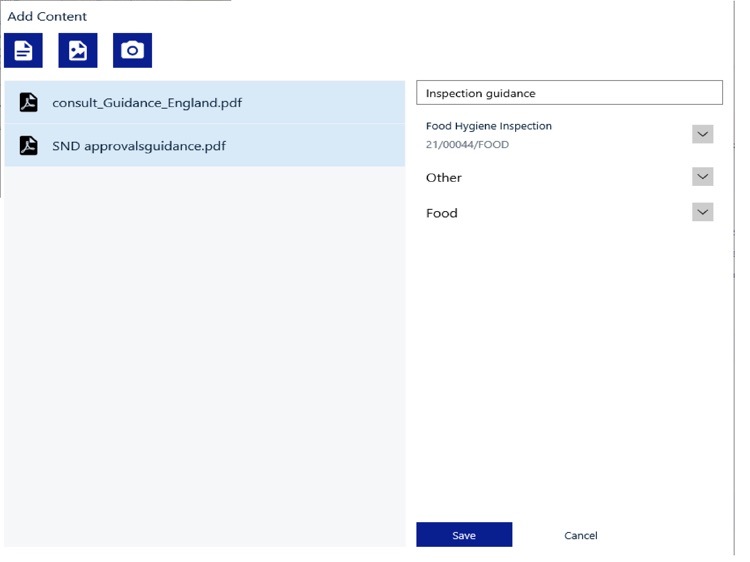Open the Other dropdown chevron
Viewport: 750px width, 562px height.
703,176
